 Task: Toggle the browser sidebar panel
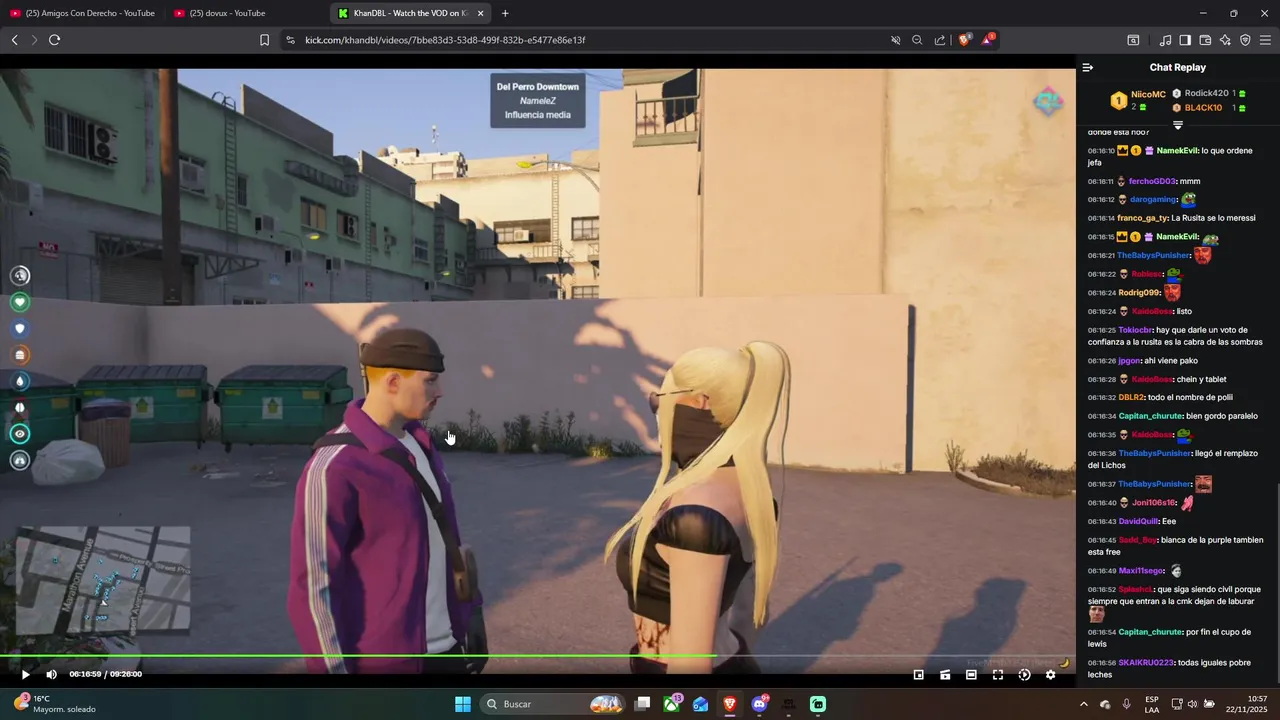(1185, 40)
